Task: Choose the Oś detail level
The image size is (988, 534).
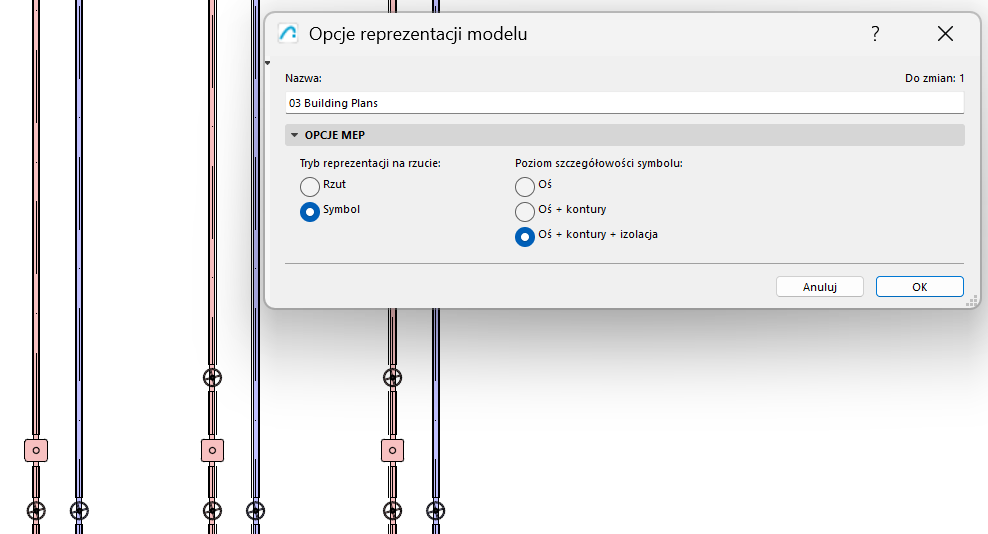Action: [525, 187]
